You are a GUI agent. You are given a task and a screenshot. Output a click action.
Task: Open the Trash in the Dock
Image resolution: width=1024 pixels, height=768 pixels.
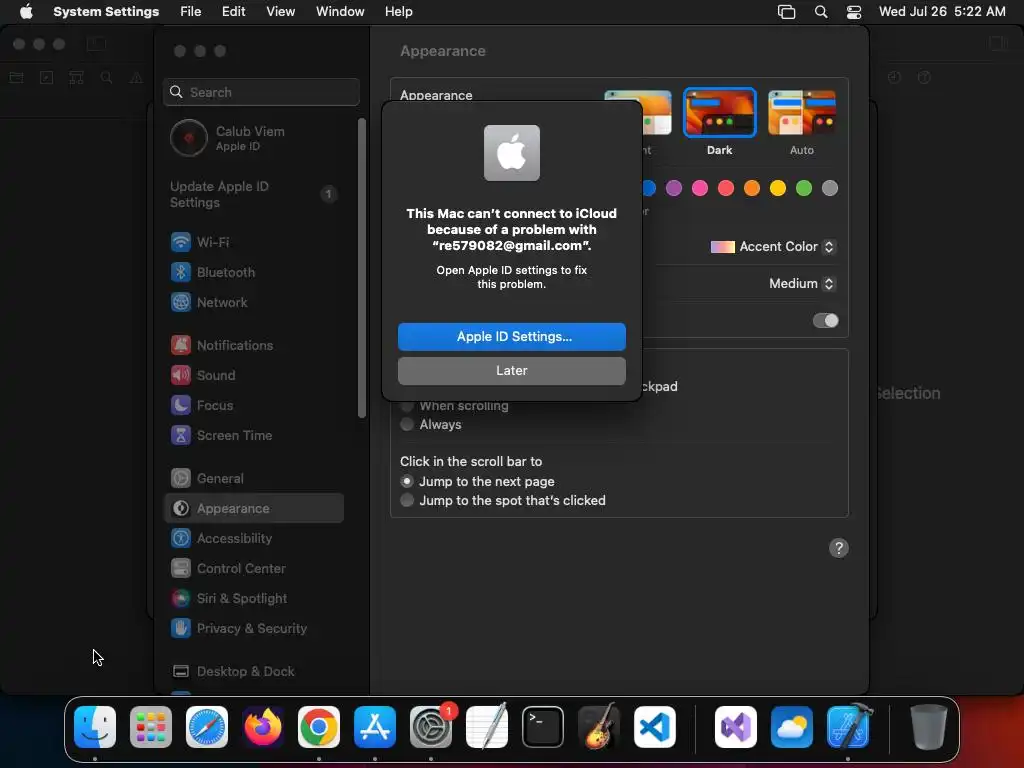(x=929, y=727)
